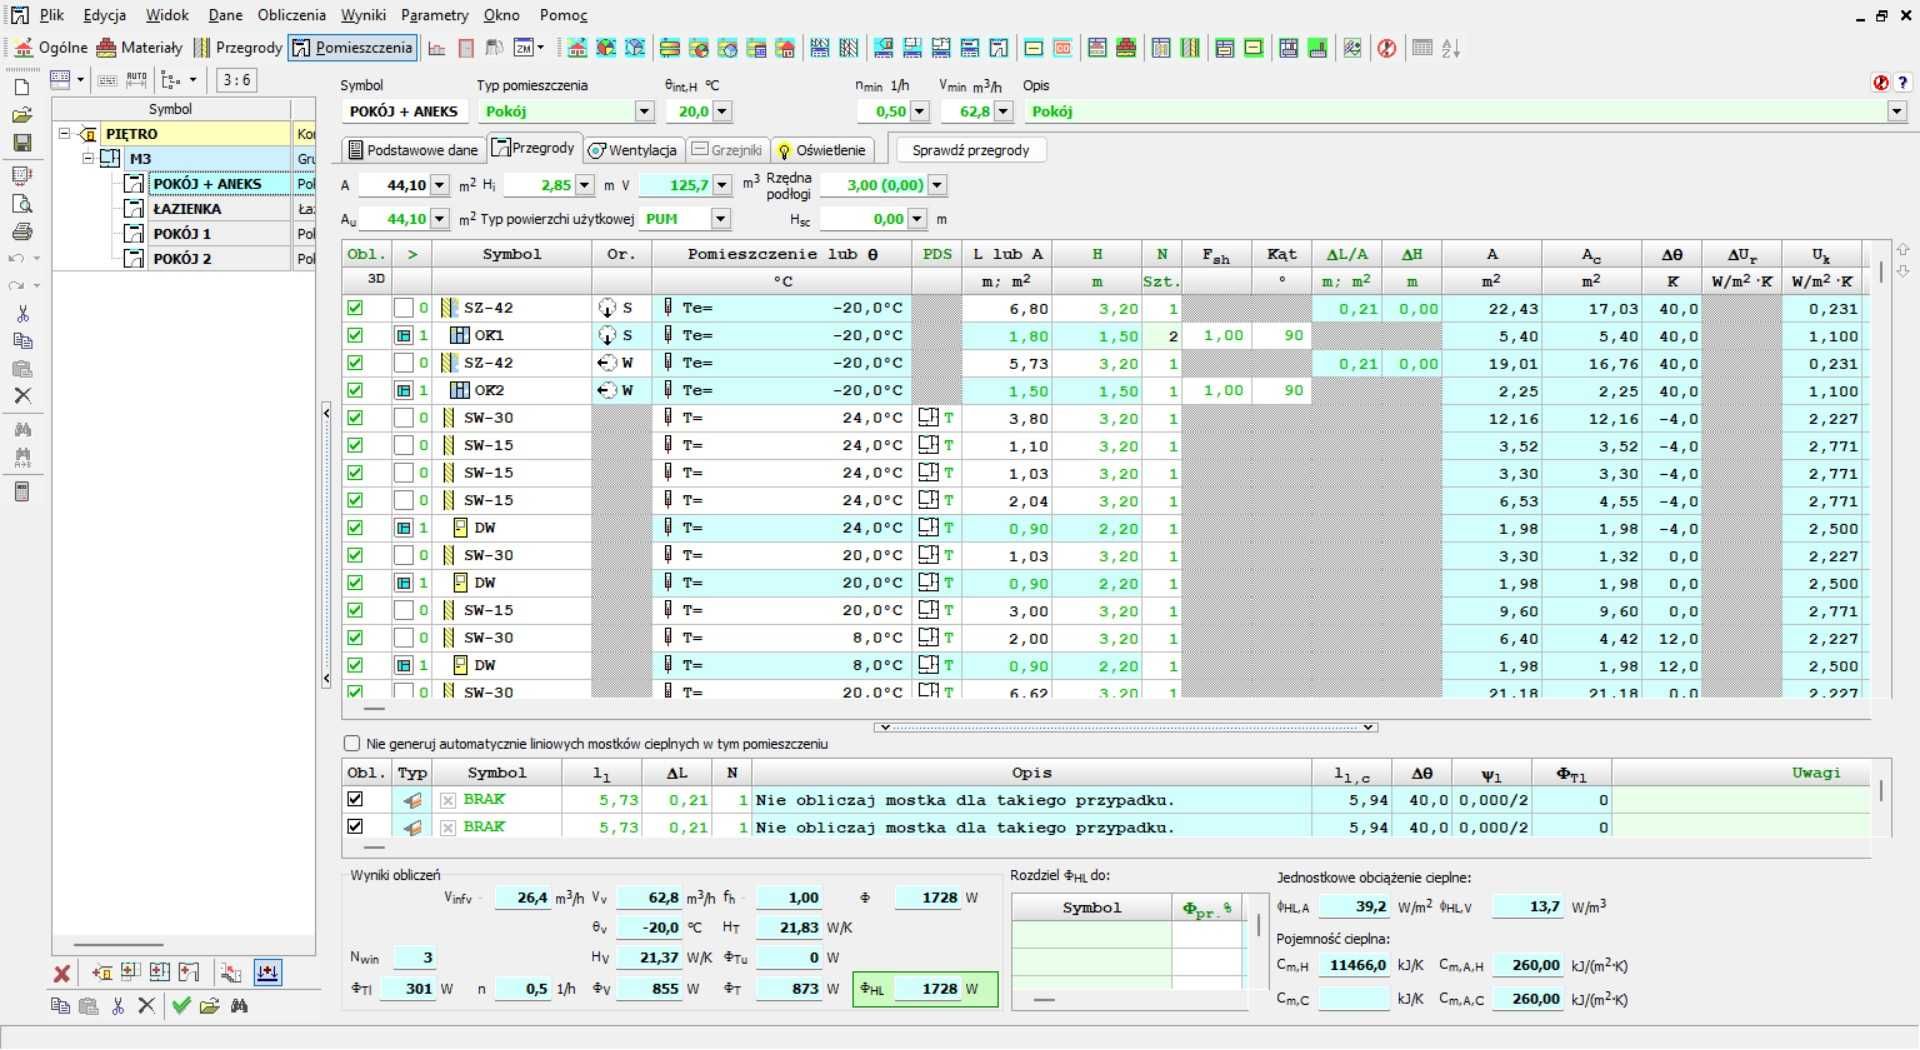Uncheck the OK2 row calculation checkbox
Screen dimensions: 1920x1050
click(355, 390)
